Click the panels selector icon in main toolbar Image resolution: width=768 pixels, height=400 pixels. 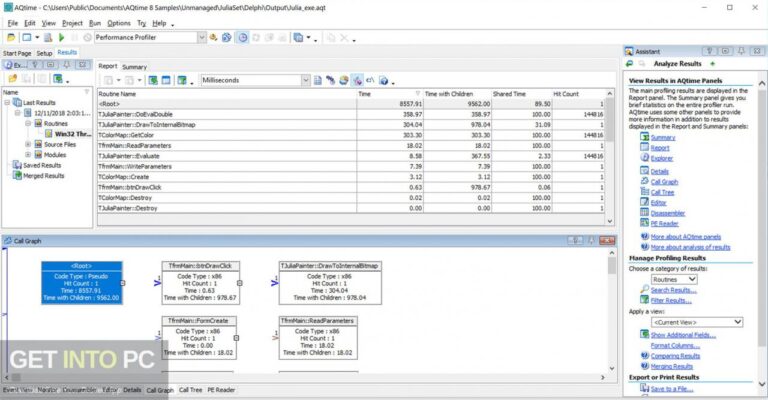tap(298, 37)
